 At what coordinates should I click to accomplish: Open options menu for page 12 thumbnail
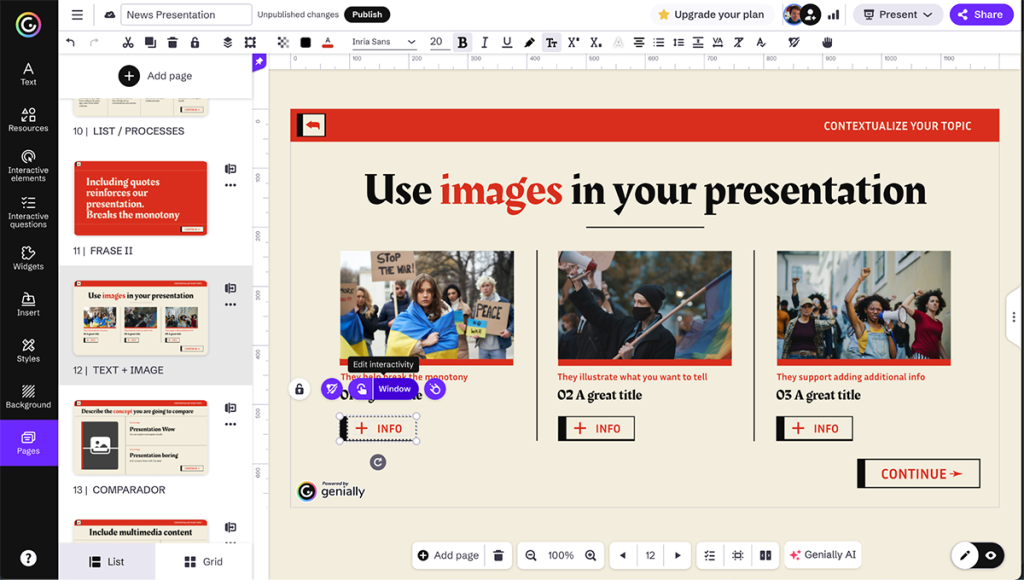(x=230, y=304)
